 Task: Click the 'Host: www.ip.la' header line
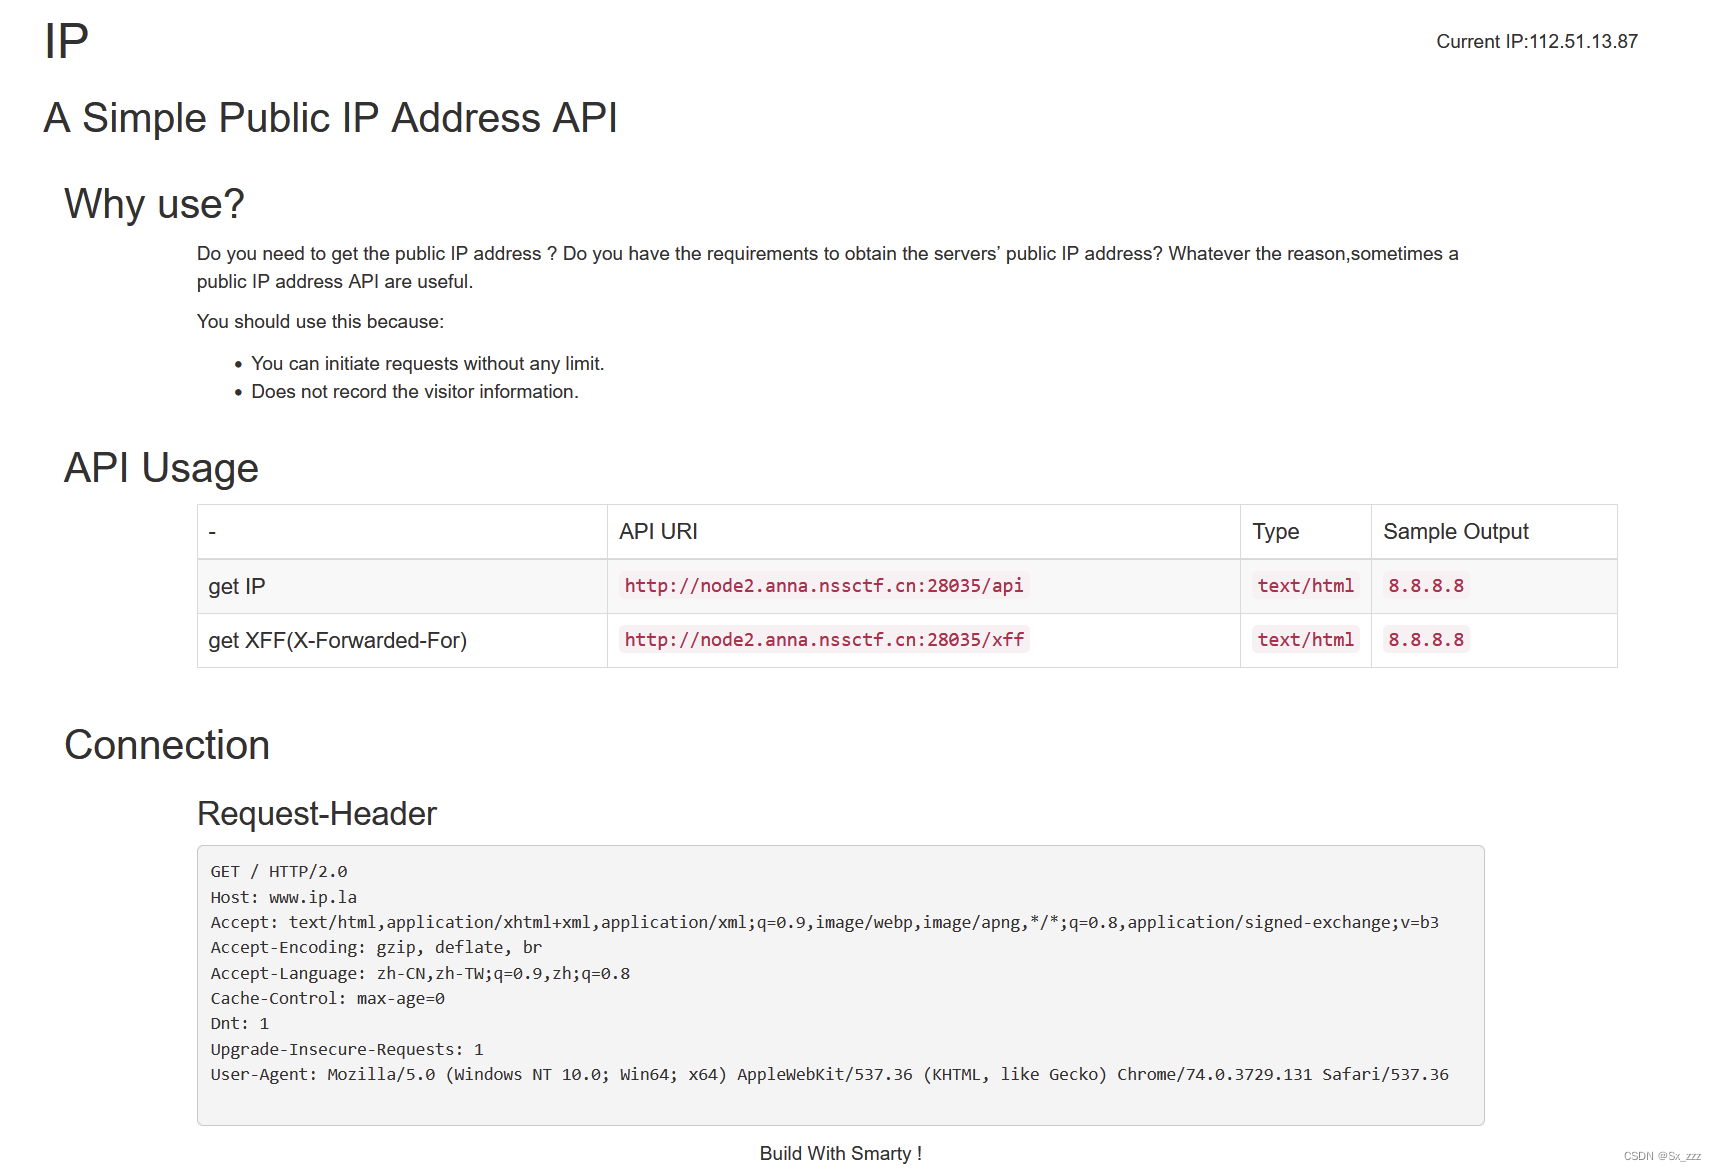pos(284,898)
